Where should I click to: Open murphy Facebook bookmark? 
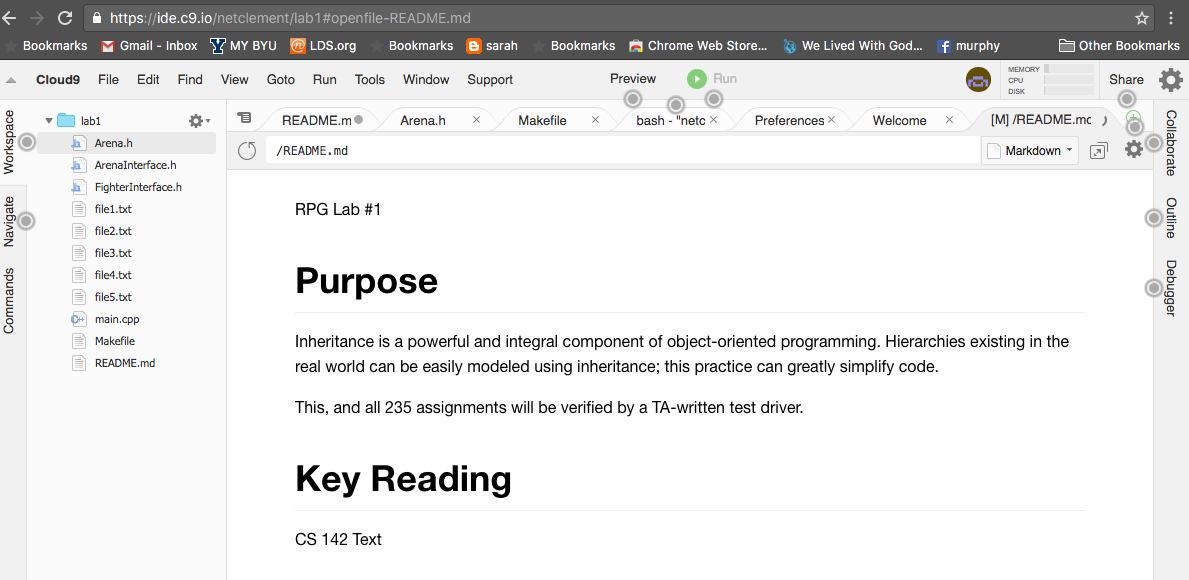click(x=968, y=45)
